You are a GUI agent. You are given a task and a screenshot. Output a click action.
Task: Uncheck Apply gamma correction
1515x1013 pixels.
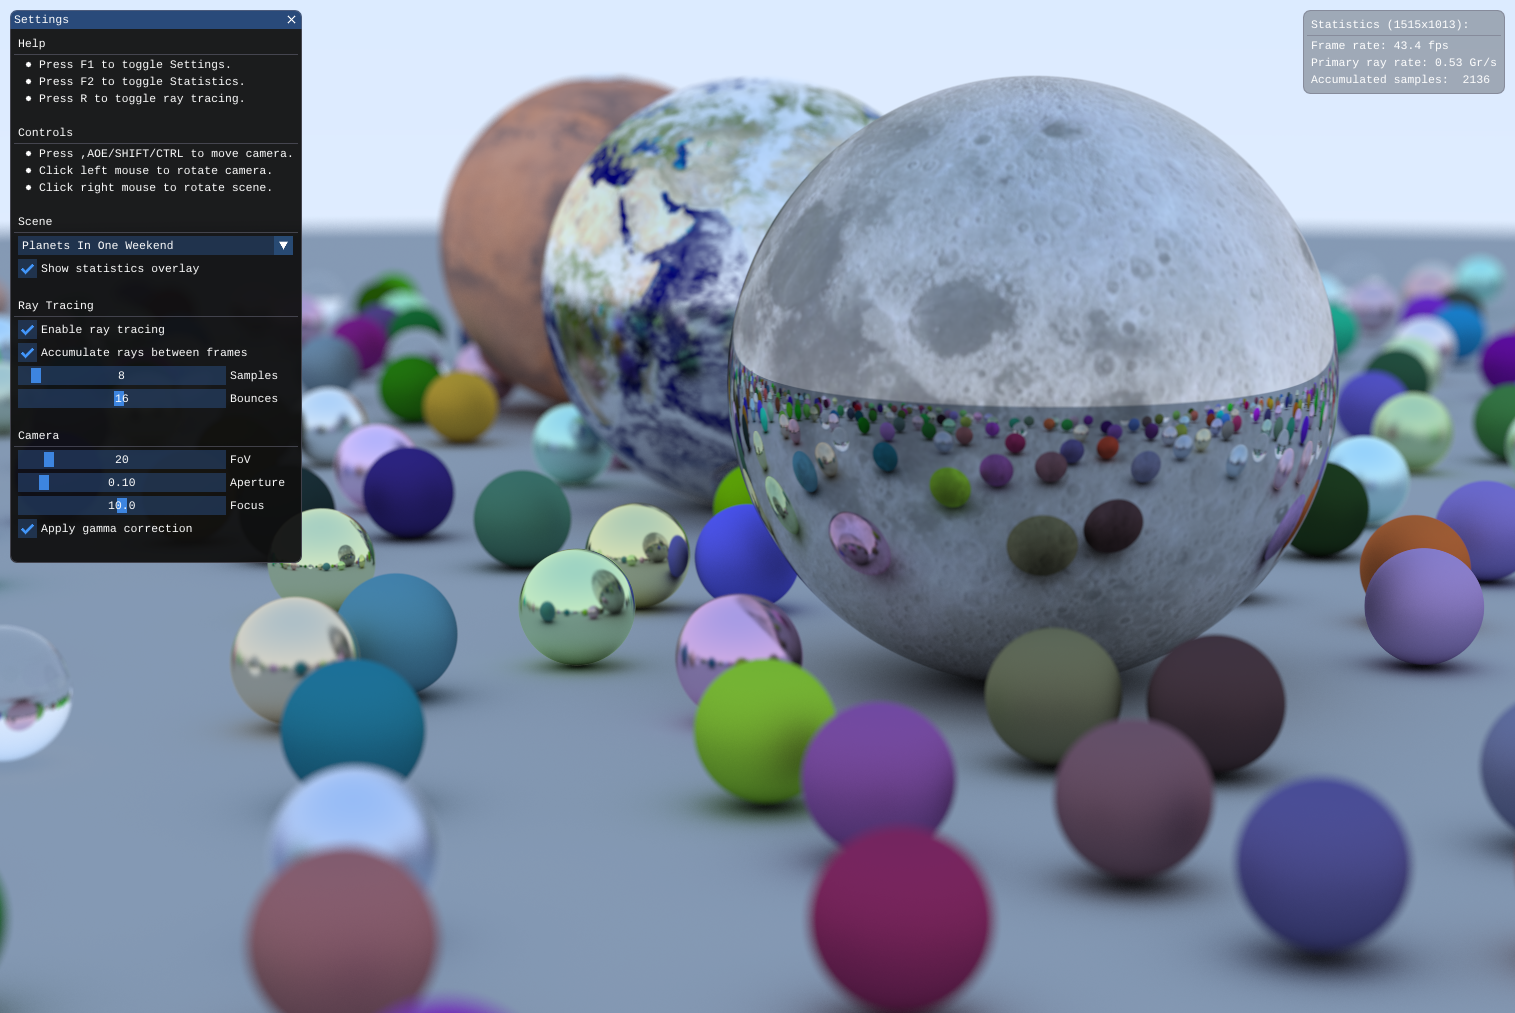pyautogui.click(x=27, y=528)
